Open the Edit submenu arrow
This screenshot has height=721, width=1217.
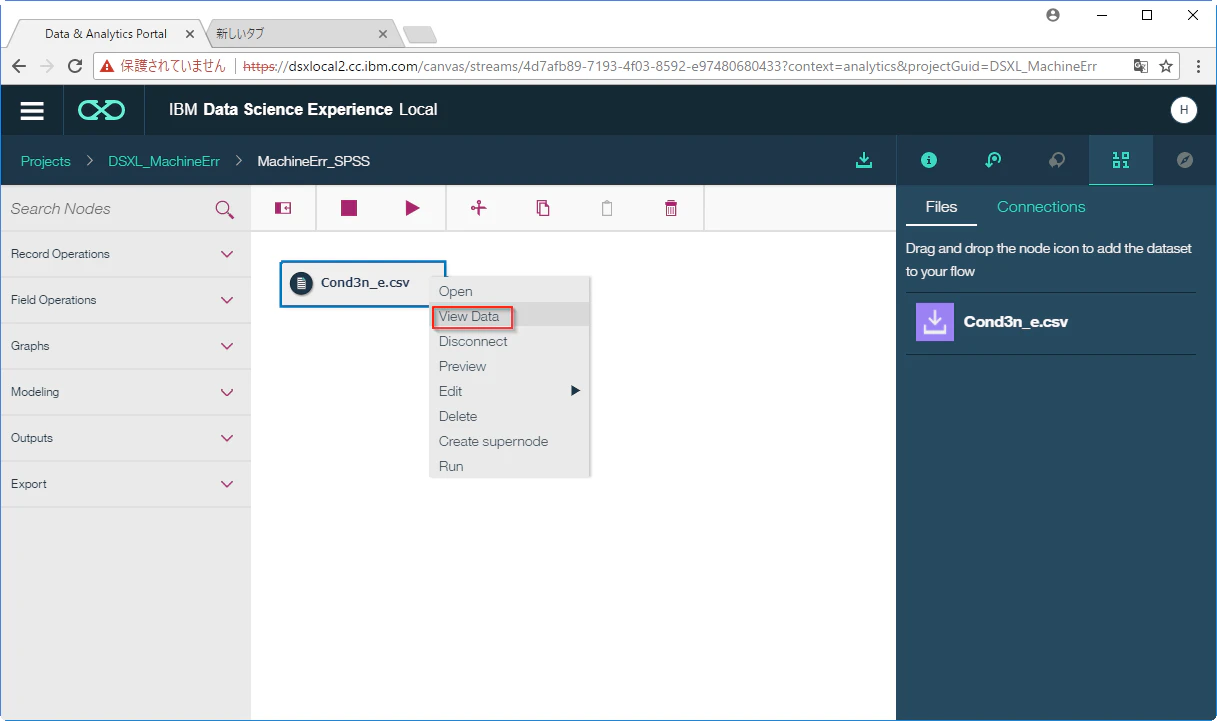575,391
